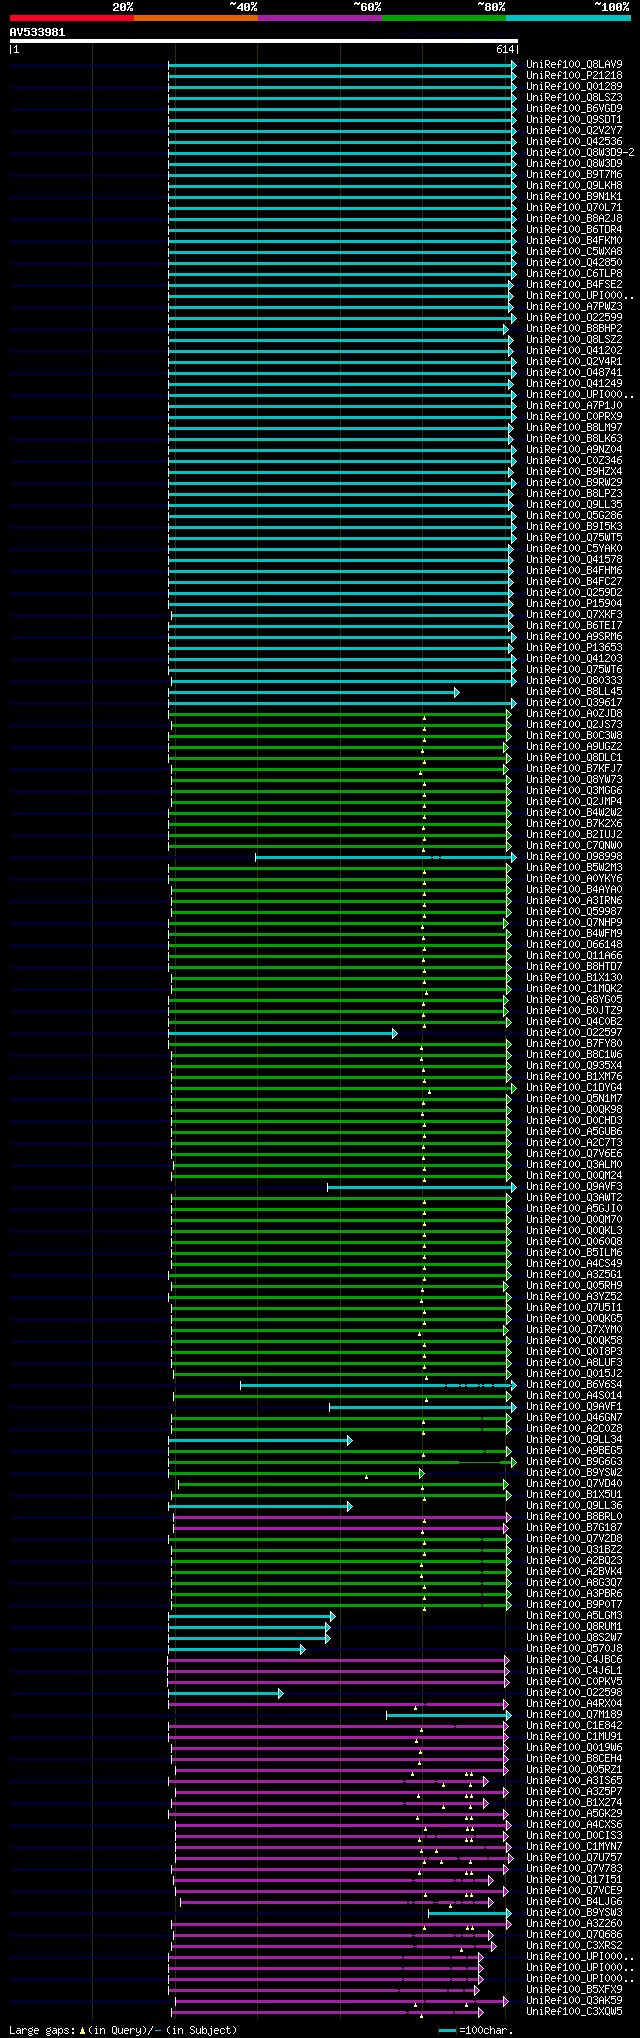Select label UniRef100_A3IS65
The image size is (640, 2038).
click(574, 1780)
